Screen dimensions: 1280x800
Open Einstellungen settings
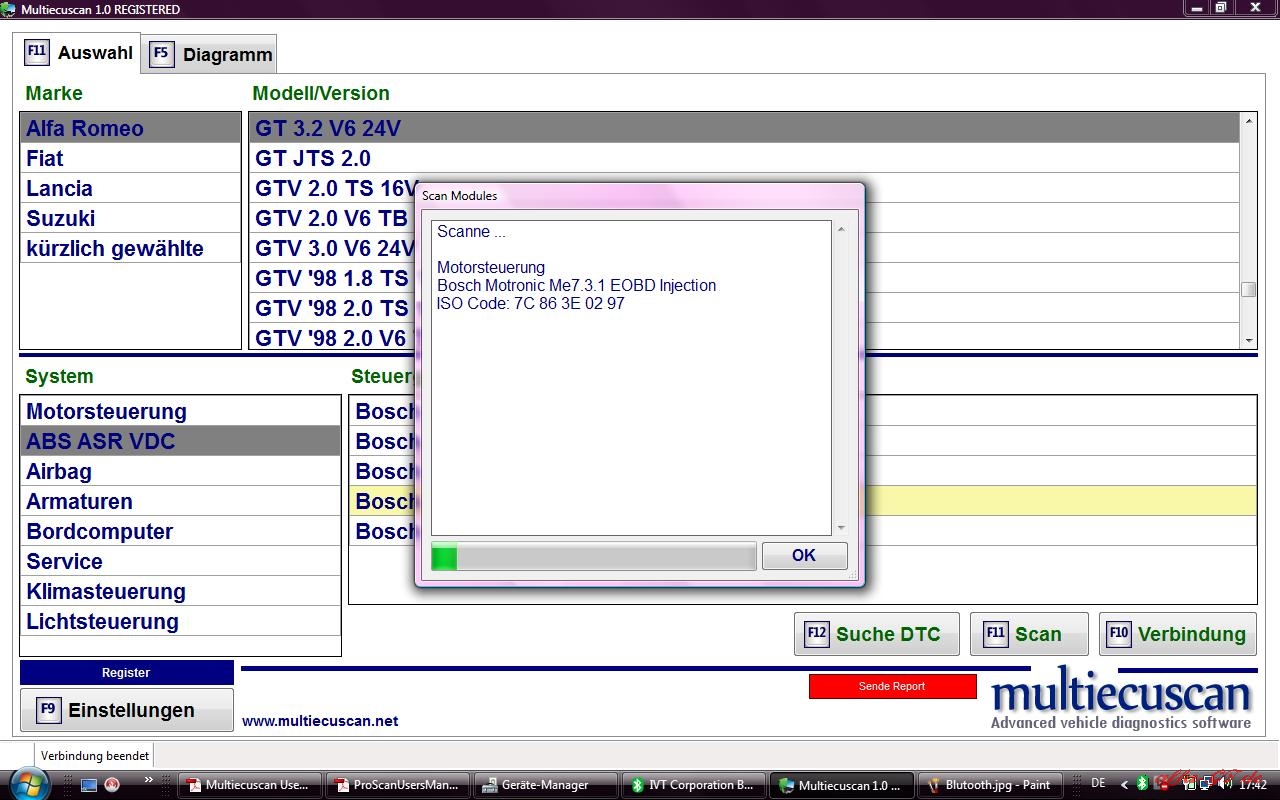point(127,710)
